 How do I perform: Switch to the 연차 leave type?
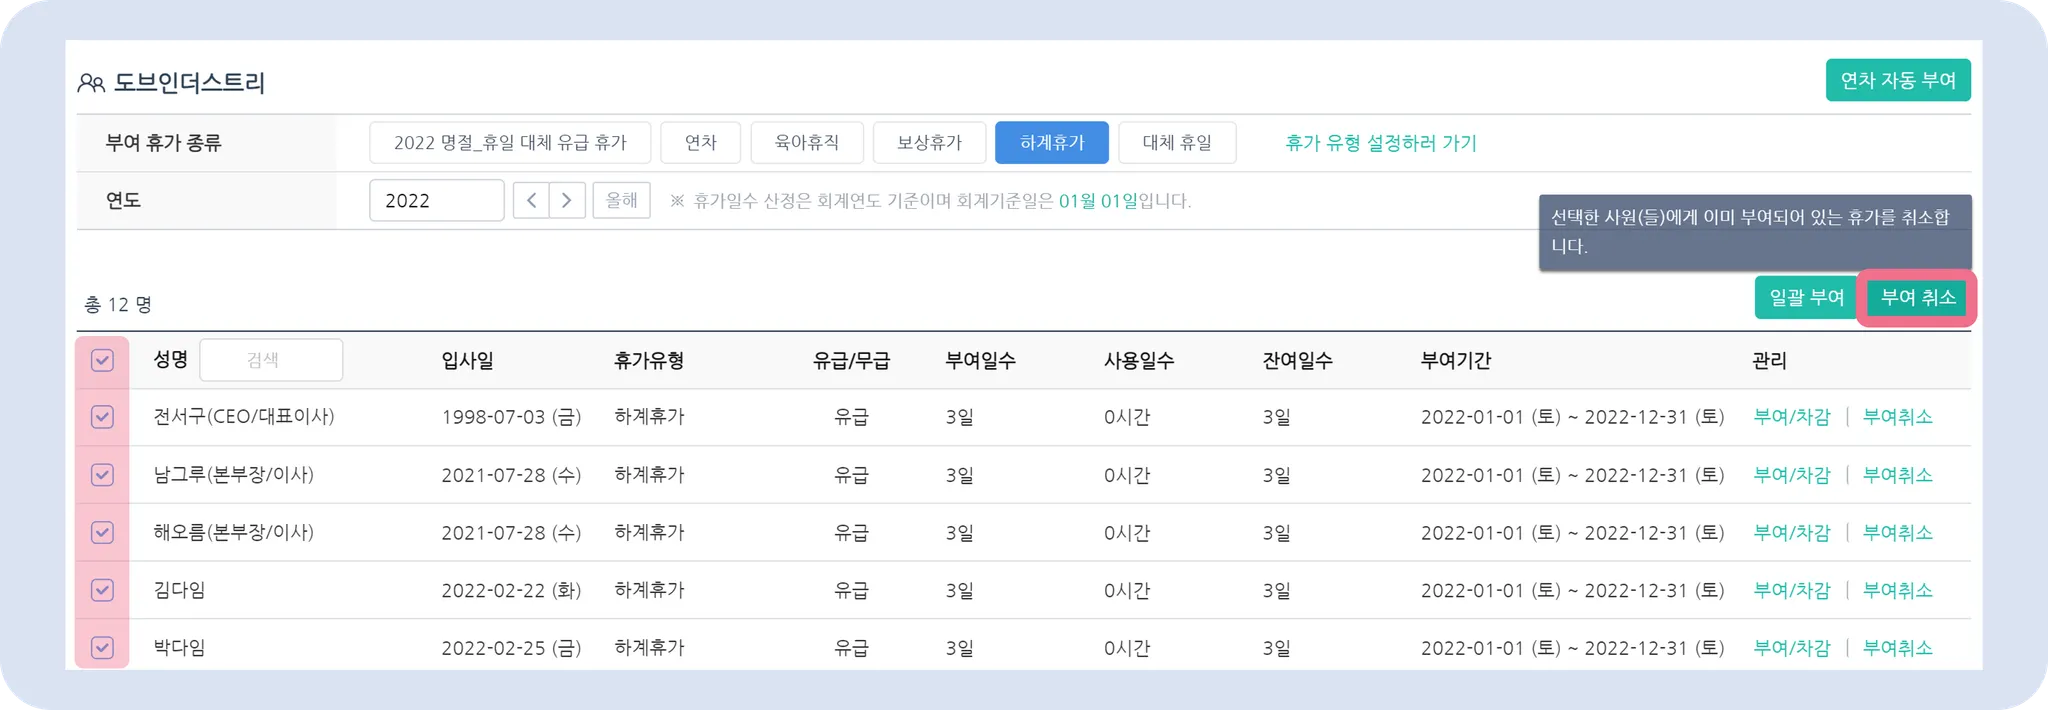click(700, 143)
